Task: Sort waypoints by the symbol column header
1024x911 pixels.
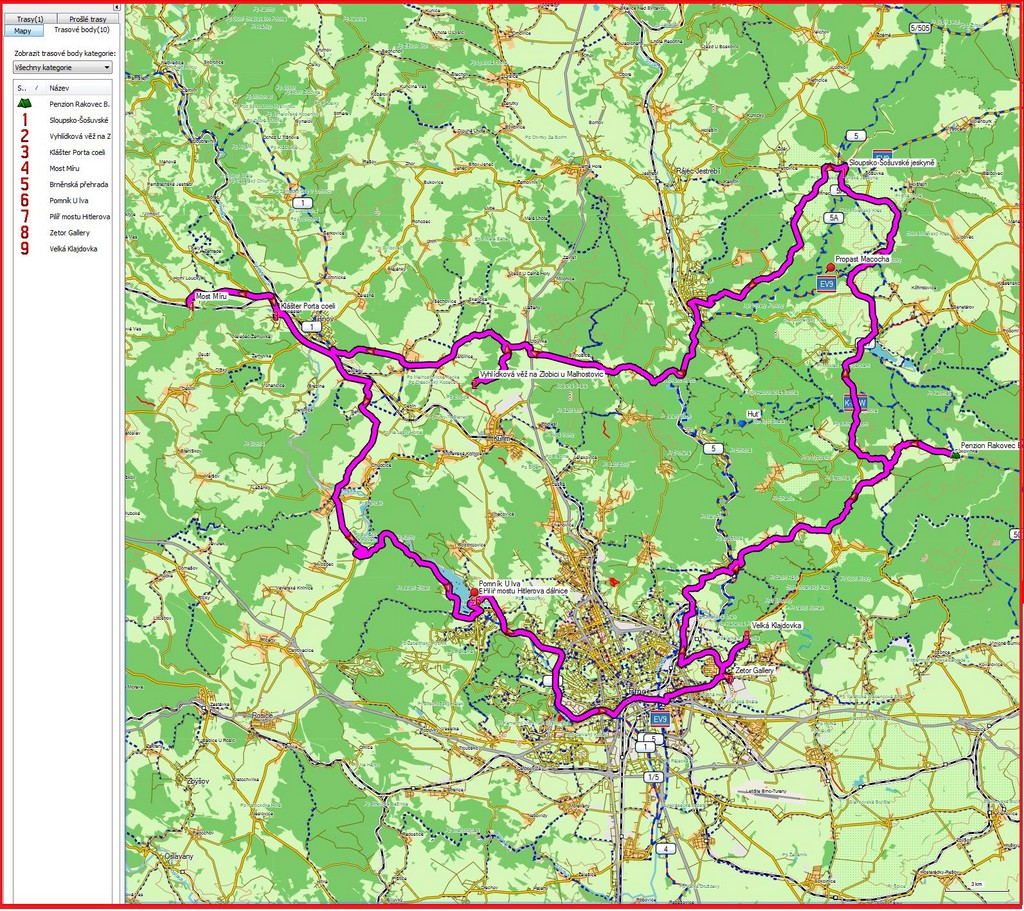Action: point(24,88)
